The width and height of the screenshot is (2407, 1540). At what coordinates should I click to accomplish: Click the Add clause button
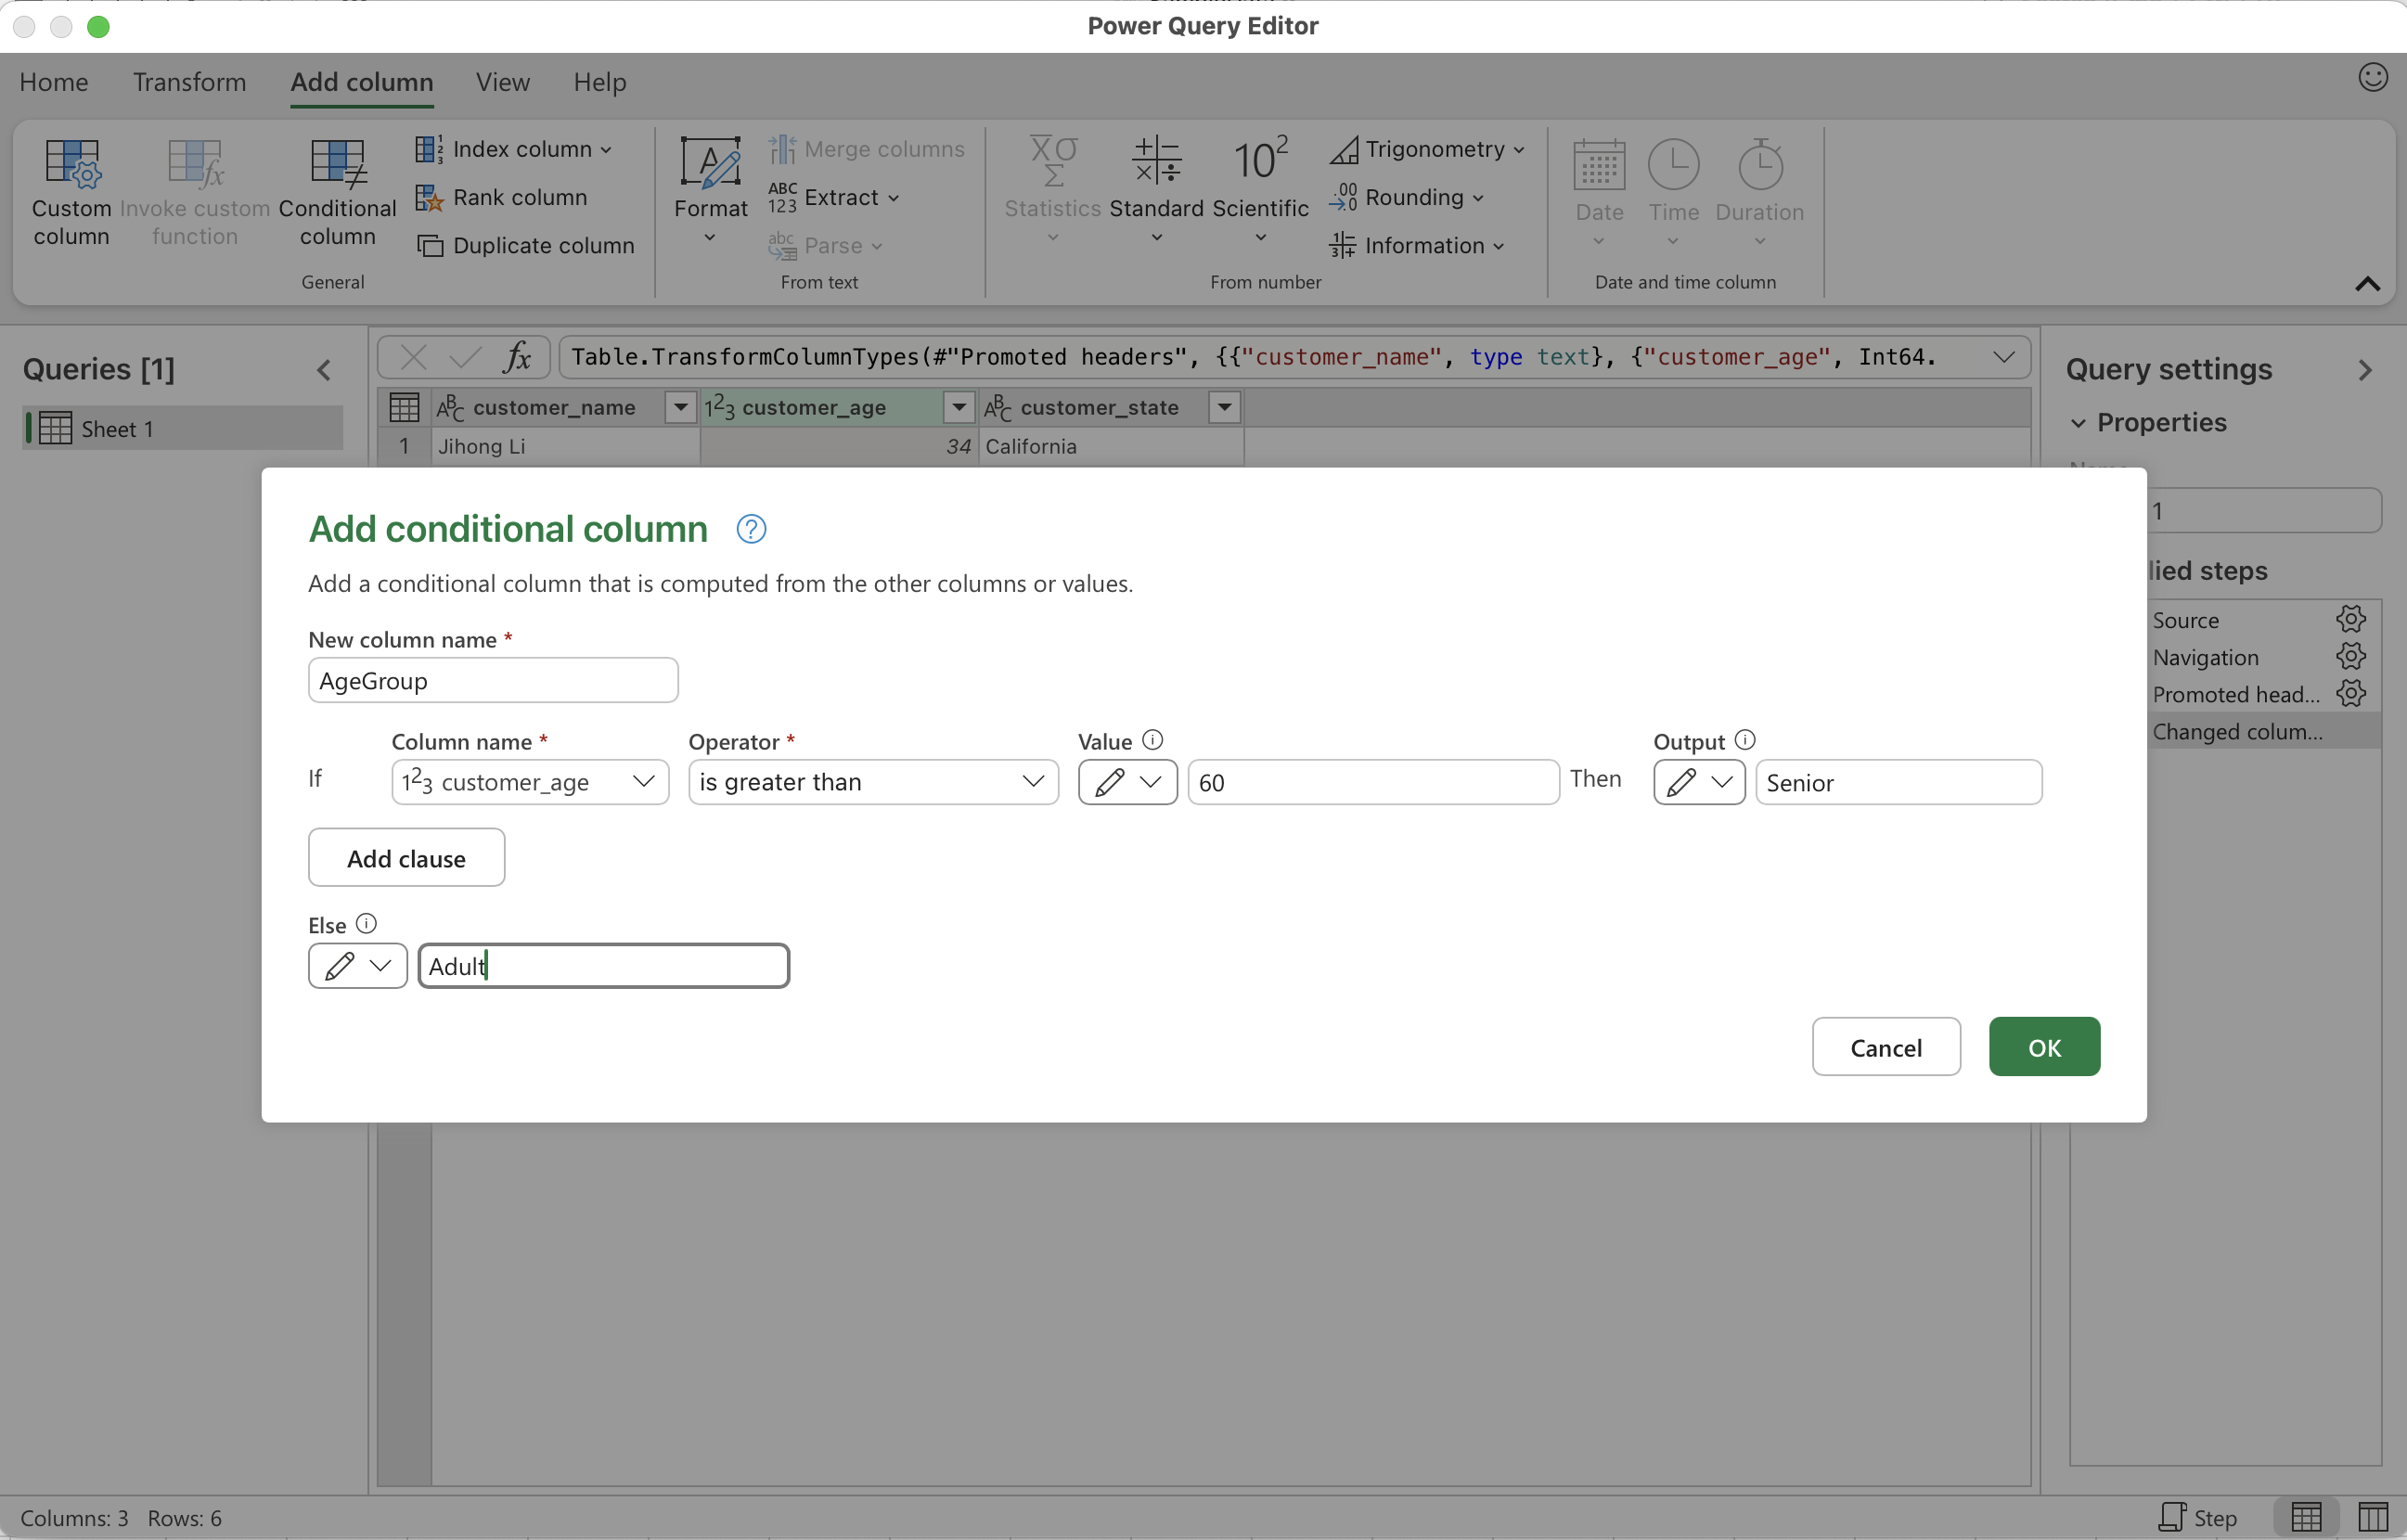[406, 858]
